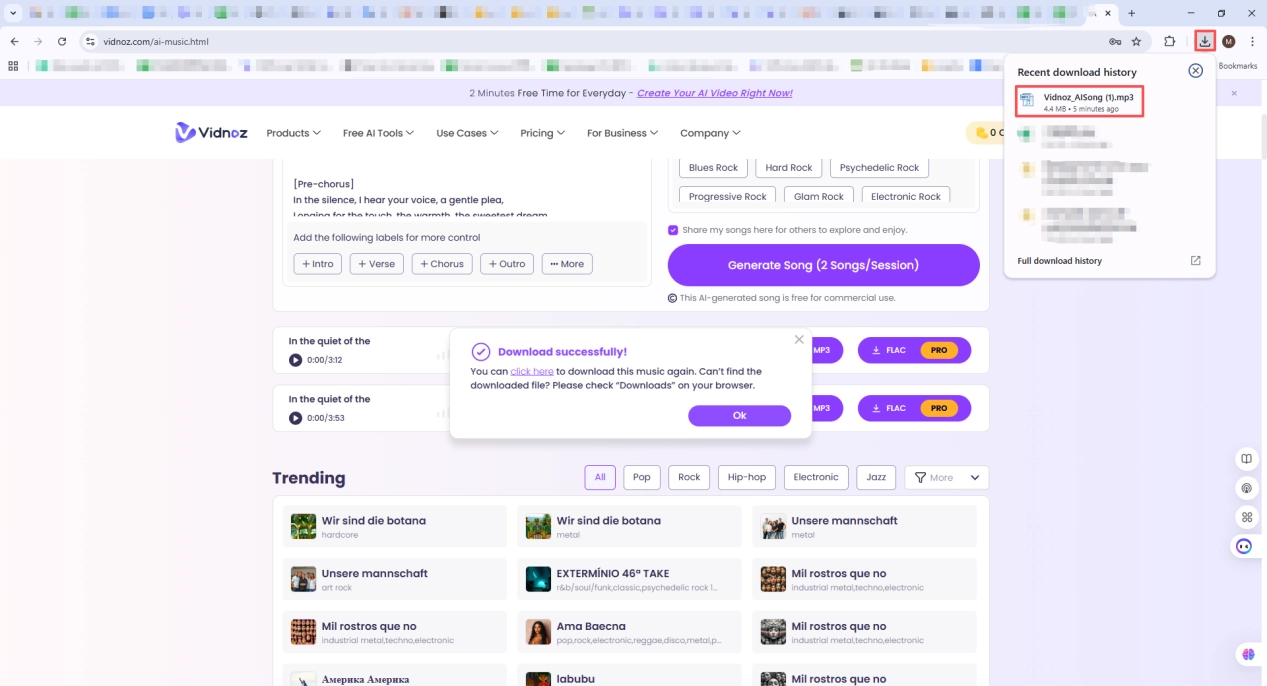Uncheck "Share my songs here for others"
The width and height of the screenshot is (1267, 686).
673,229
